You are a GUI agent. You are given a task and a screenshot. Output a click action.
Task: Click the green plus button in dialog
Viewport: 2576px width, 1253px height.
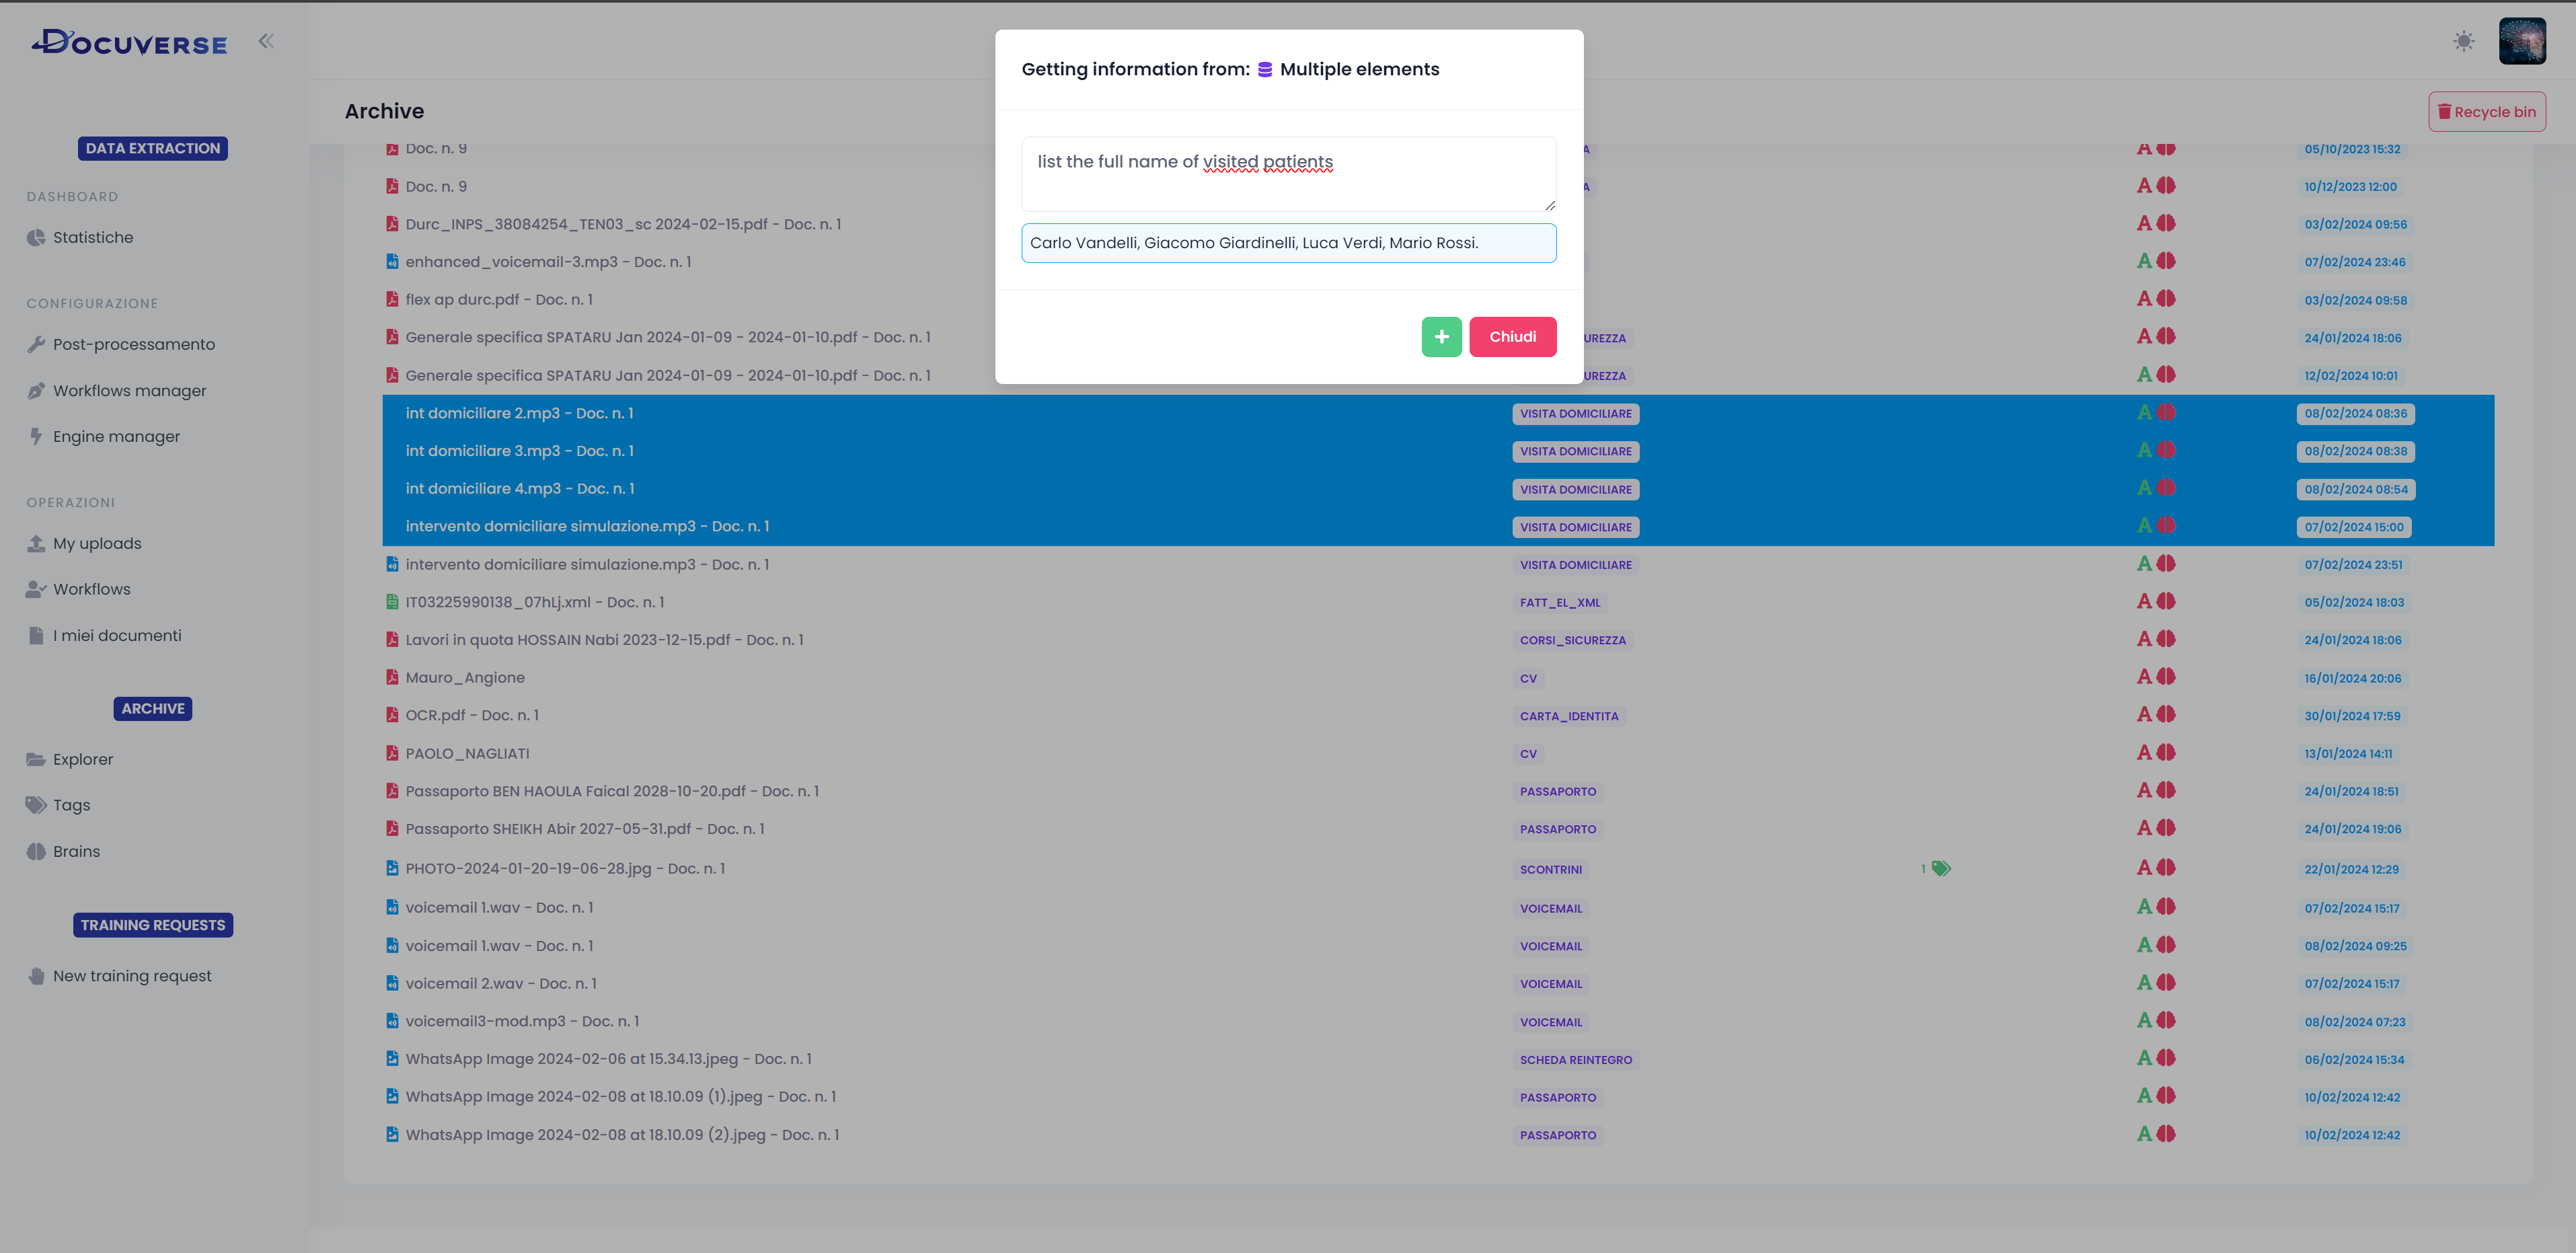click(x=1441, y=337)
